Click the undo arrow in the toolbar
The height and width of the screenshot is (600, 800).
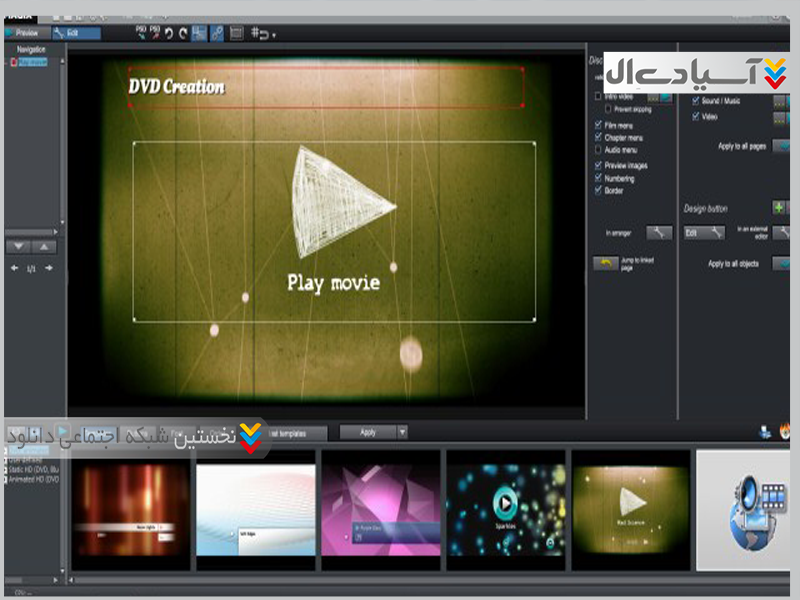point(168,33)
